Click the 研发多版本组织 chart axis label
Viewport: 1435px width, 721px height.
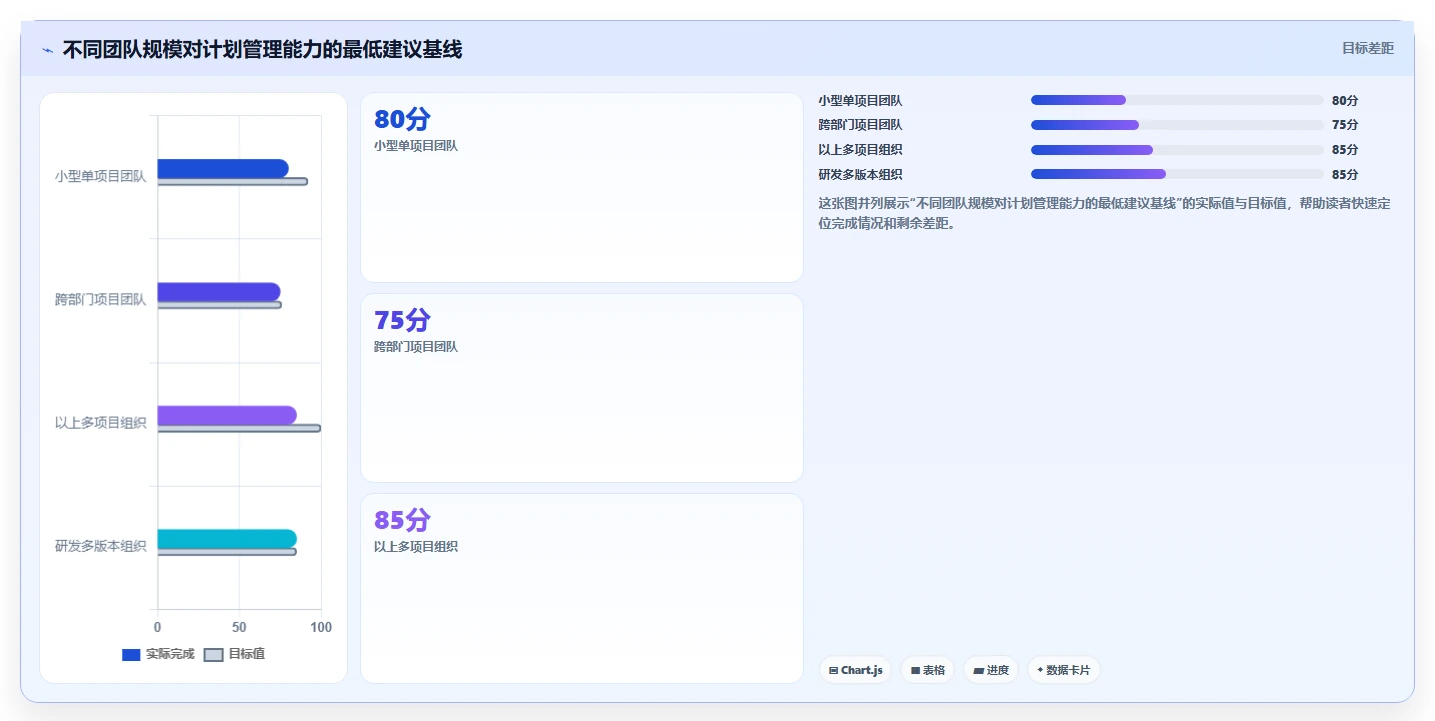pyautogui.click(x=101, y=546)
